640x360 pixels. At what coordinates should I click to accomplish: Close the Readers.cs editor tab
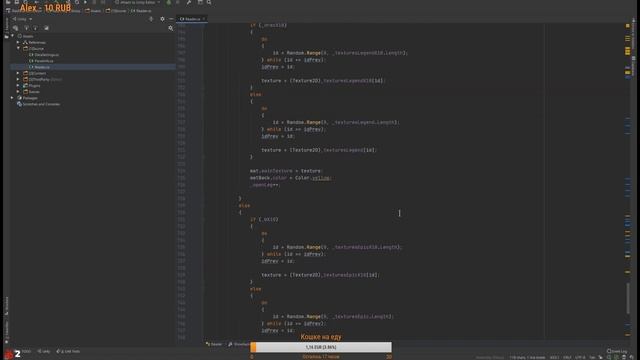(204, 19)
